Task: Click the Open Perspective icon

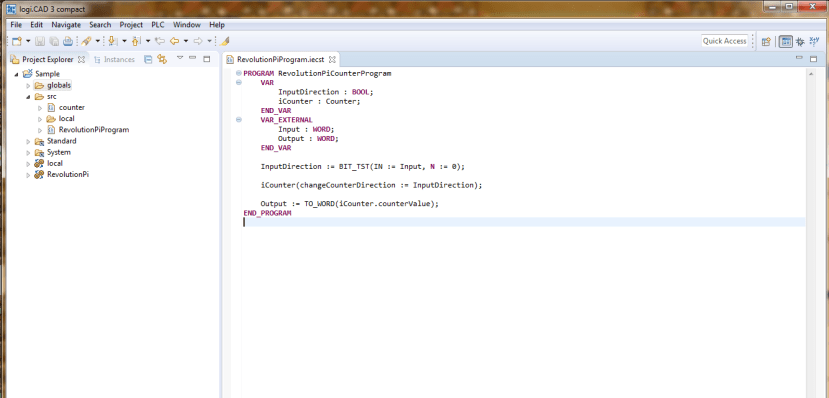Action: [766, 41]
